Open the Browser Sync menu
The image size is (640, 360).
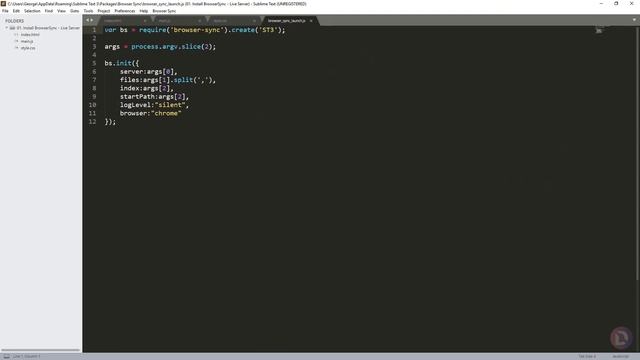[164, 11]
